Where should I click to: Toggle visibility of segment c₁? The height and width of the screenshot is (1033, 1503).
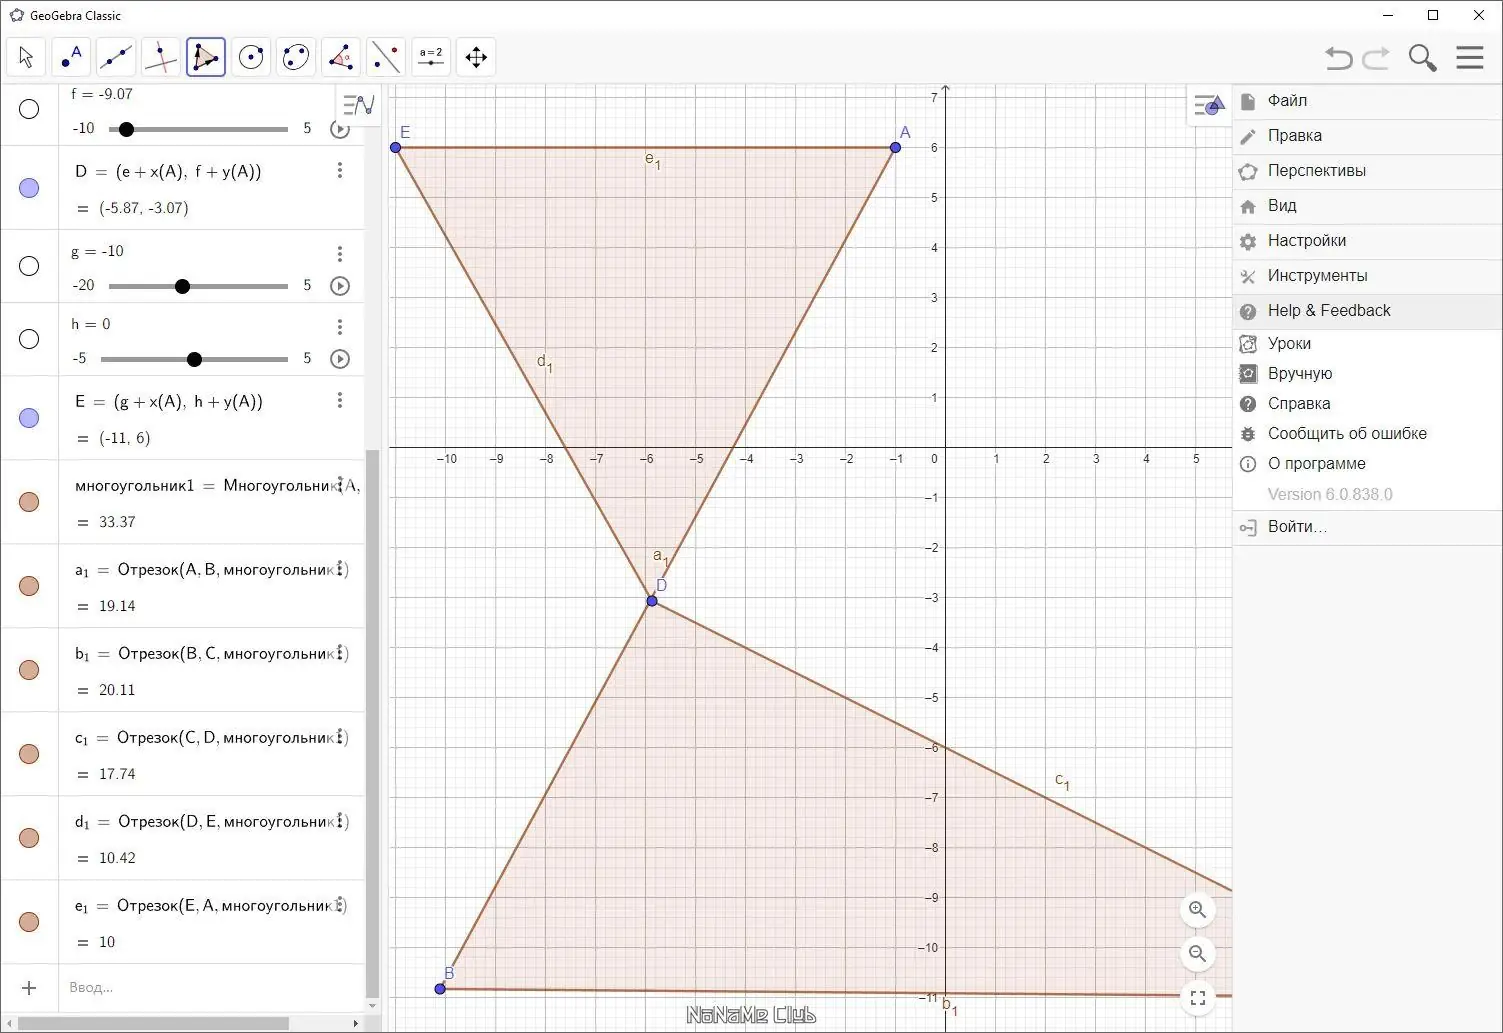(x=29, y=754)
